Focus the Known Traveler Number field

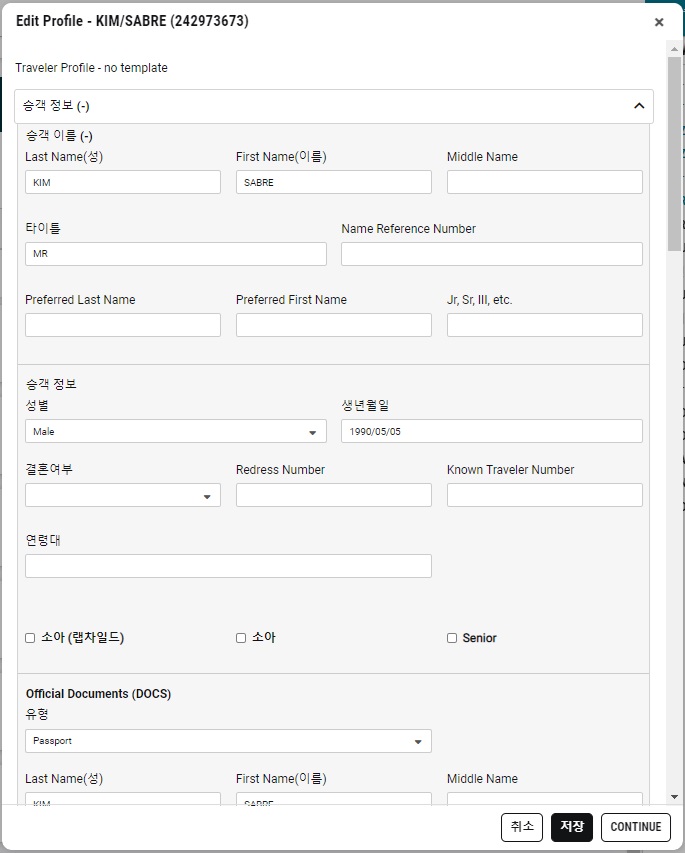[x=545, y=495]
